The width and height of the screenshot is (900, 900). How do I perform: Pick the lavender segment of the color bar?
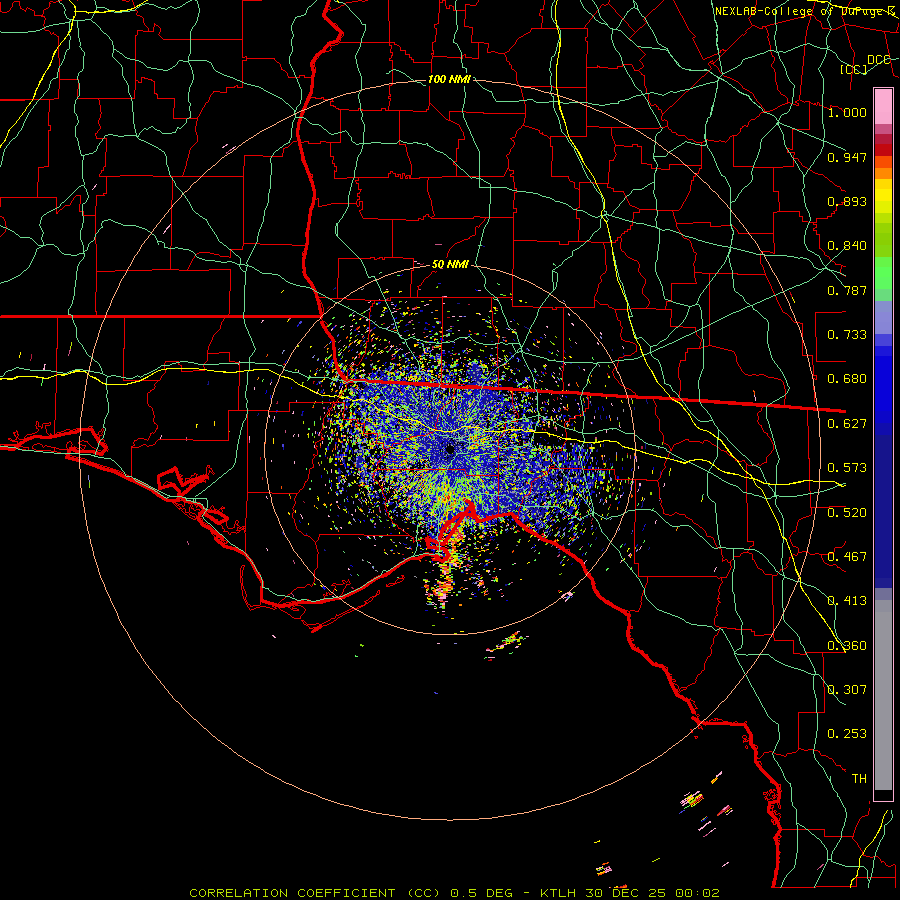[x=883, y=317]
